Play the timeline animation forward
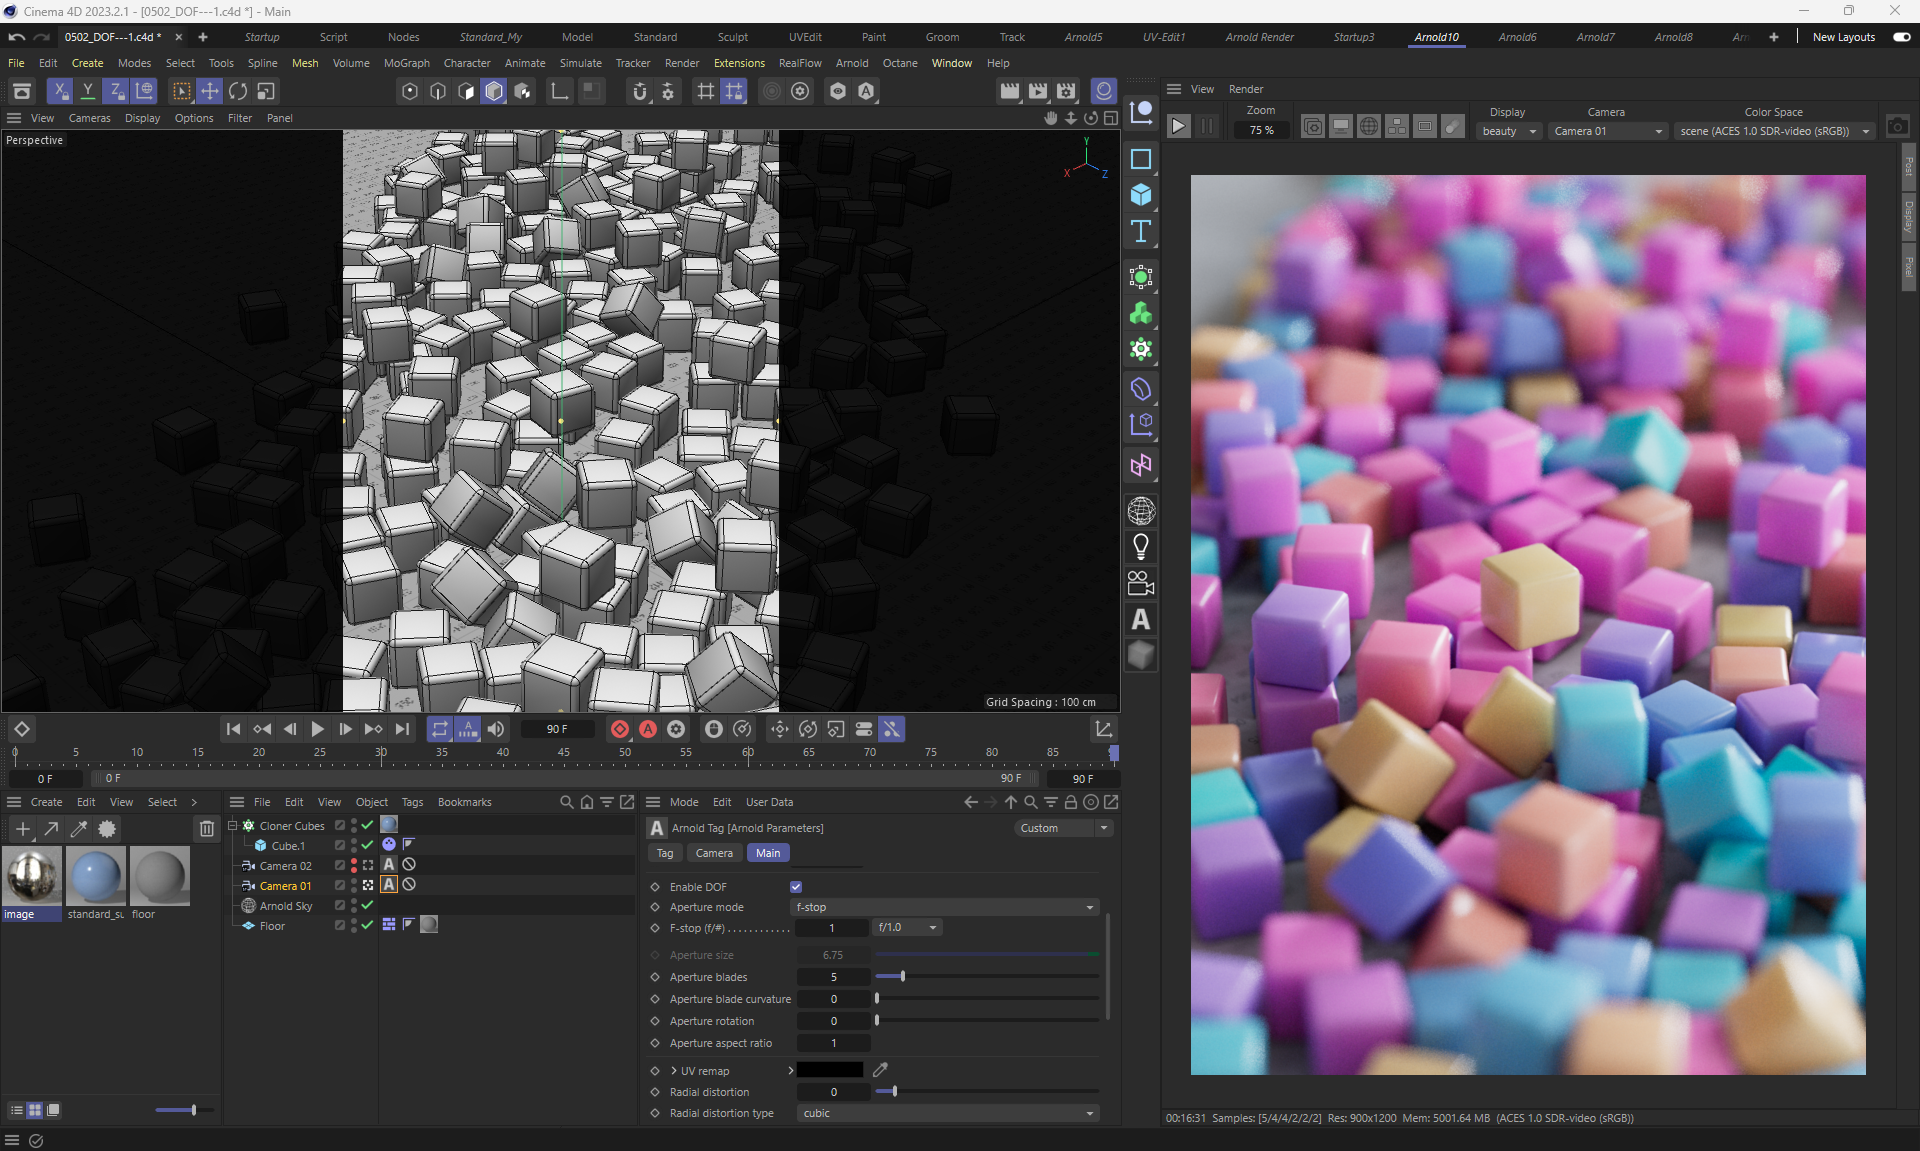The image size is (1920, 1151). [x=318, y=729]
